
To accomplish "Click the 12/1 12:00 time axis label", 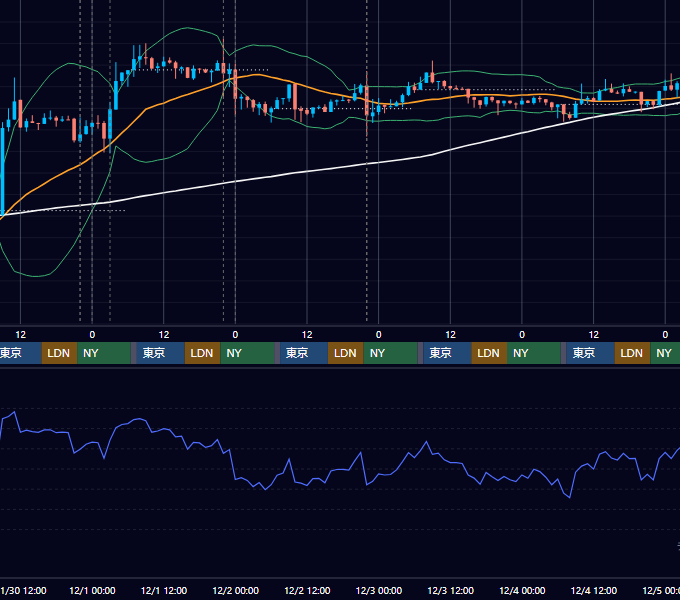I will [x=164, y=590].
